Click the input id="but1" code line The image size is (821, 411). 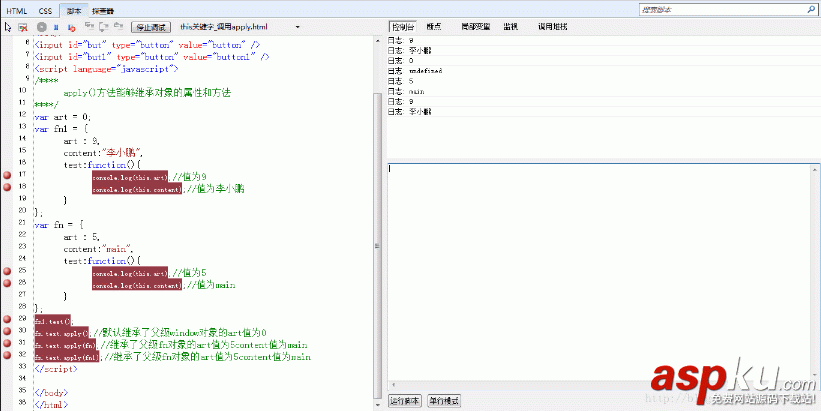[152, 57]
